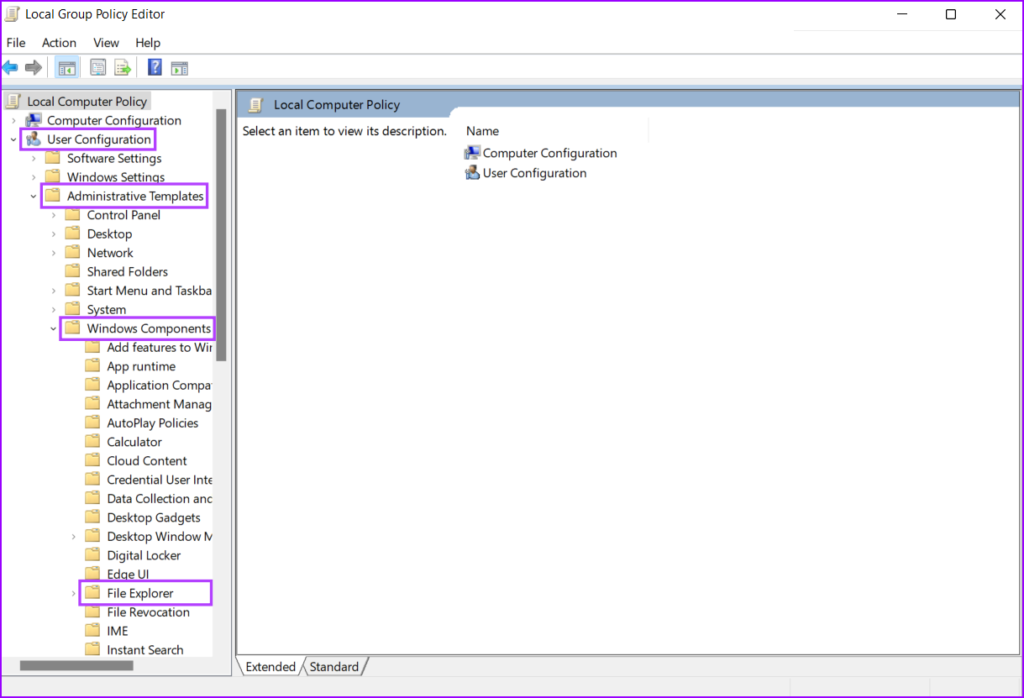Expand the System node arrow
Viewport: 1024px width, 698px height.
pos(54,309)
